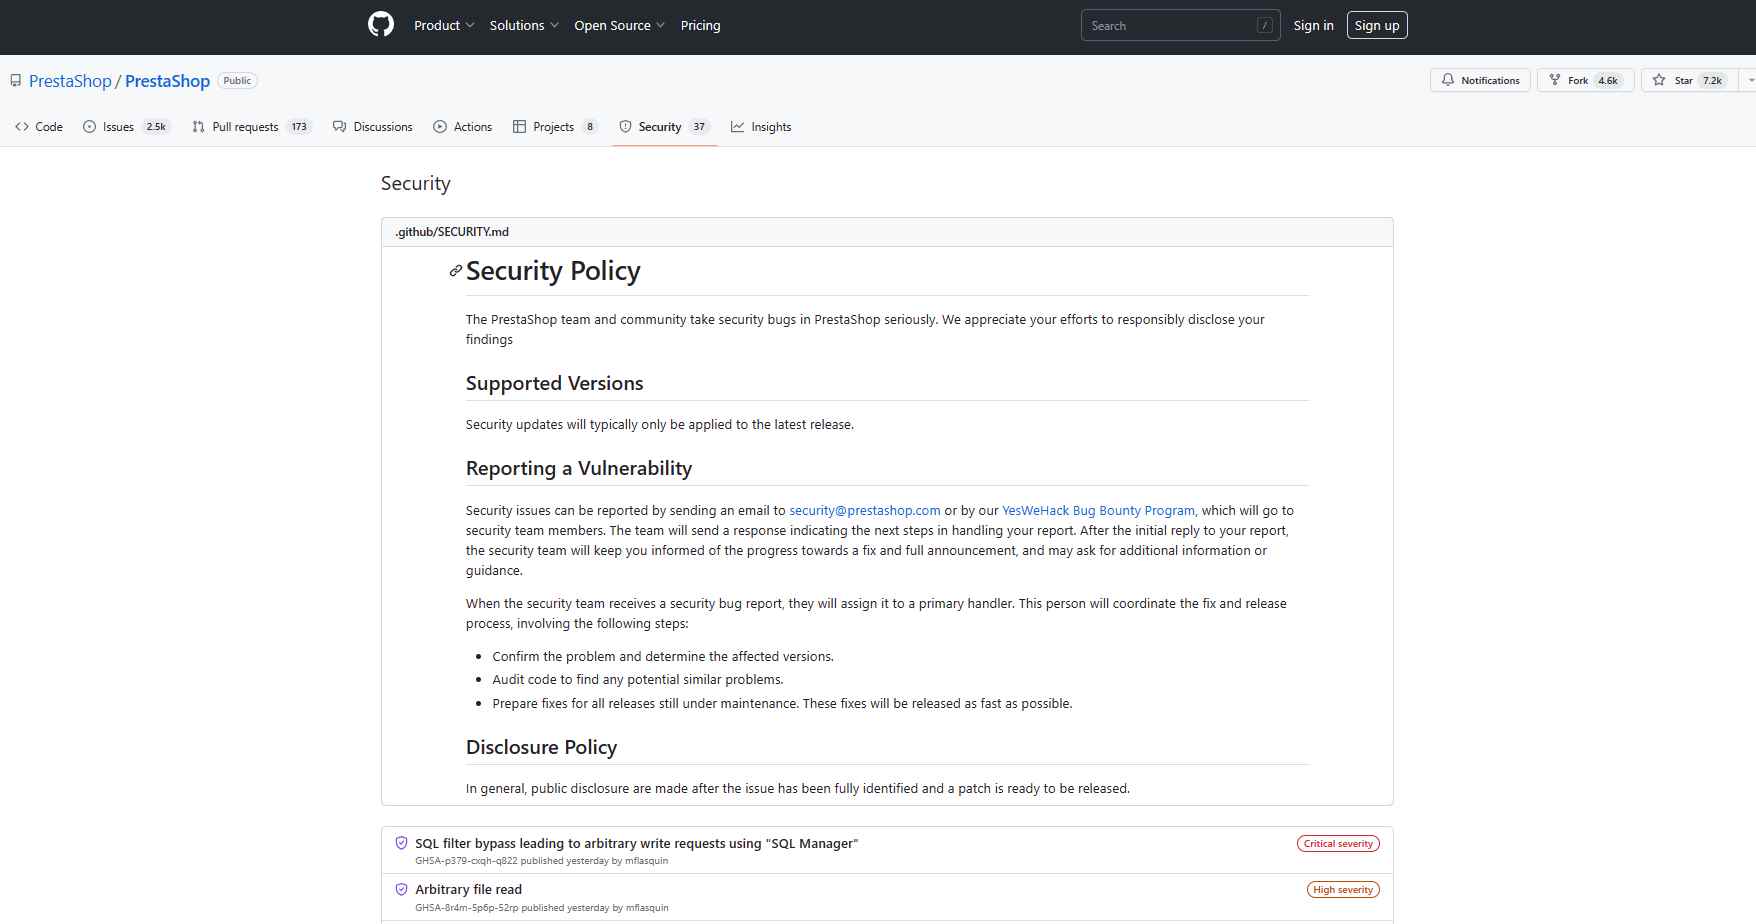The image size is (1756, 924).
Task: Click the Disclosure Policy heading
Action: tap(541, 747)
